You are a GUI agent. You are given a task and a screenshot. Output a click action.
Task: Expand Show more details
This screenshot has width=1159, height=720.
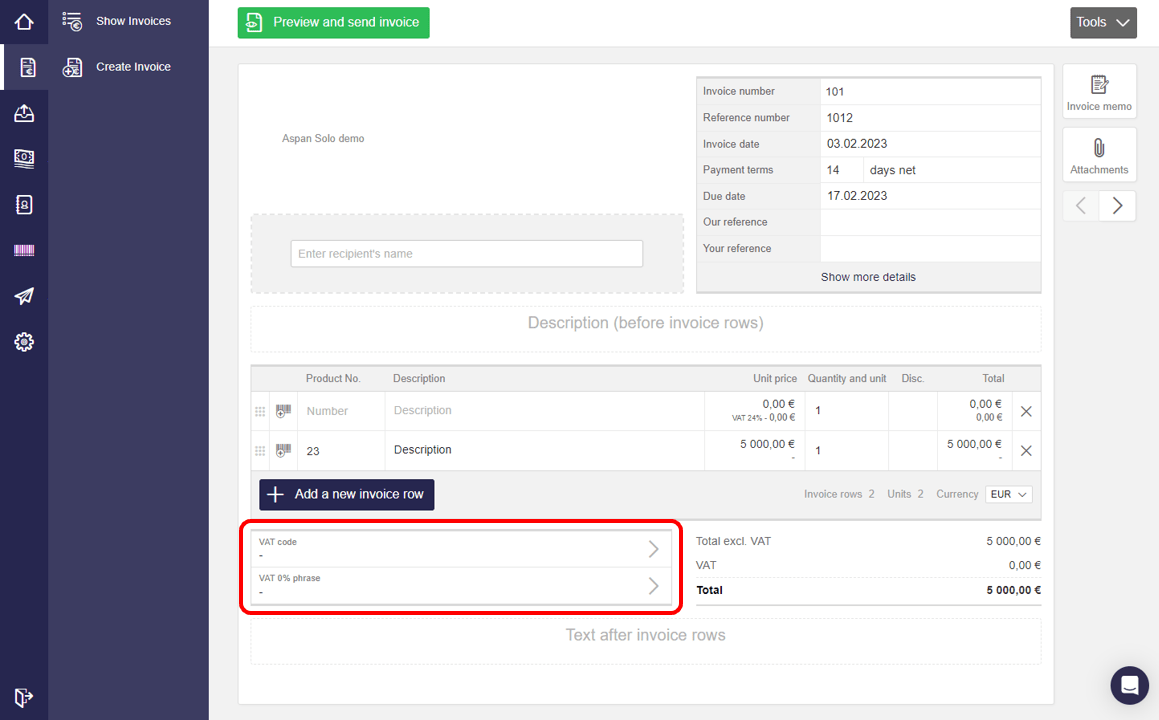[x=868, y=277]
